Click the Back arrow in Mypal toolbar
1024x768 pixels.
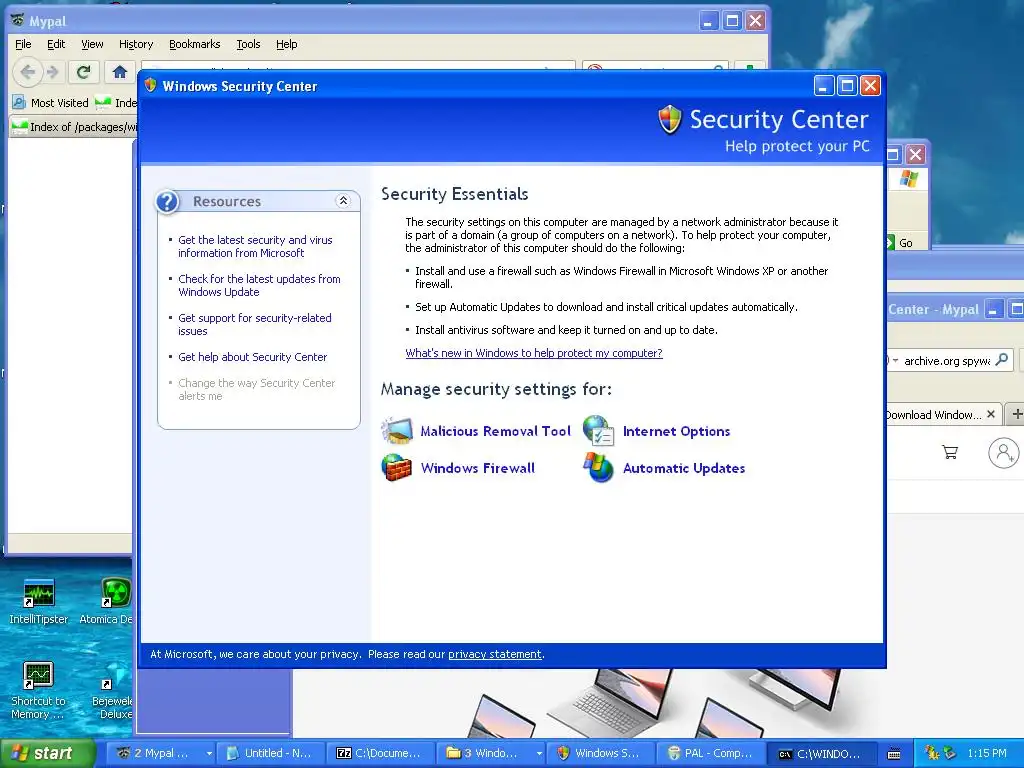click(27, 71)
